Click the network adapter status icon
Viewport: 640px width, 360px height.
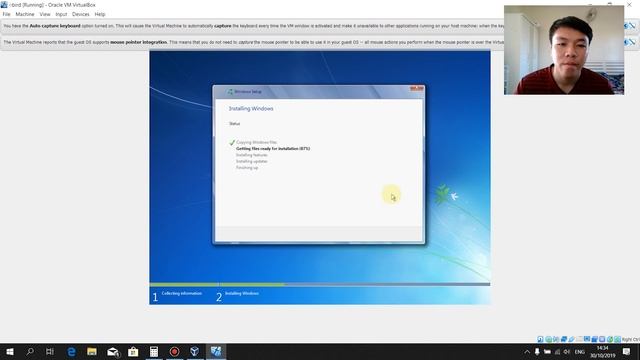click(564, 339)
